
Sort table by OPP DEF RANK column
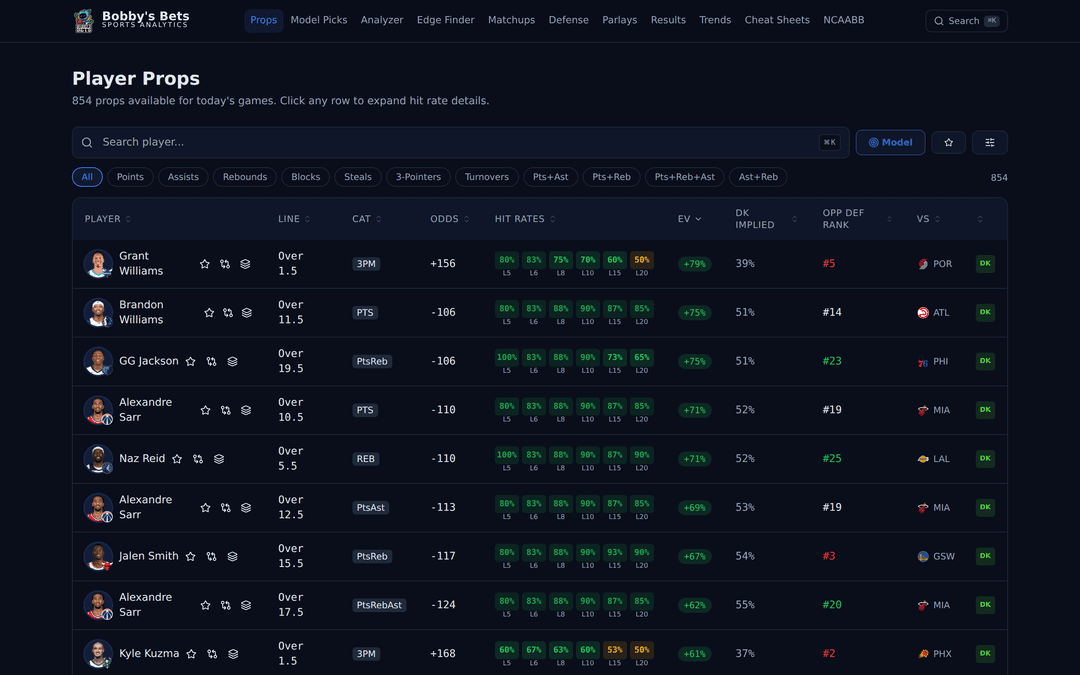pos(857,219)
